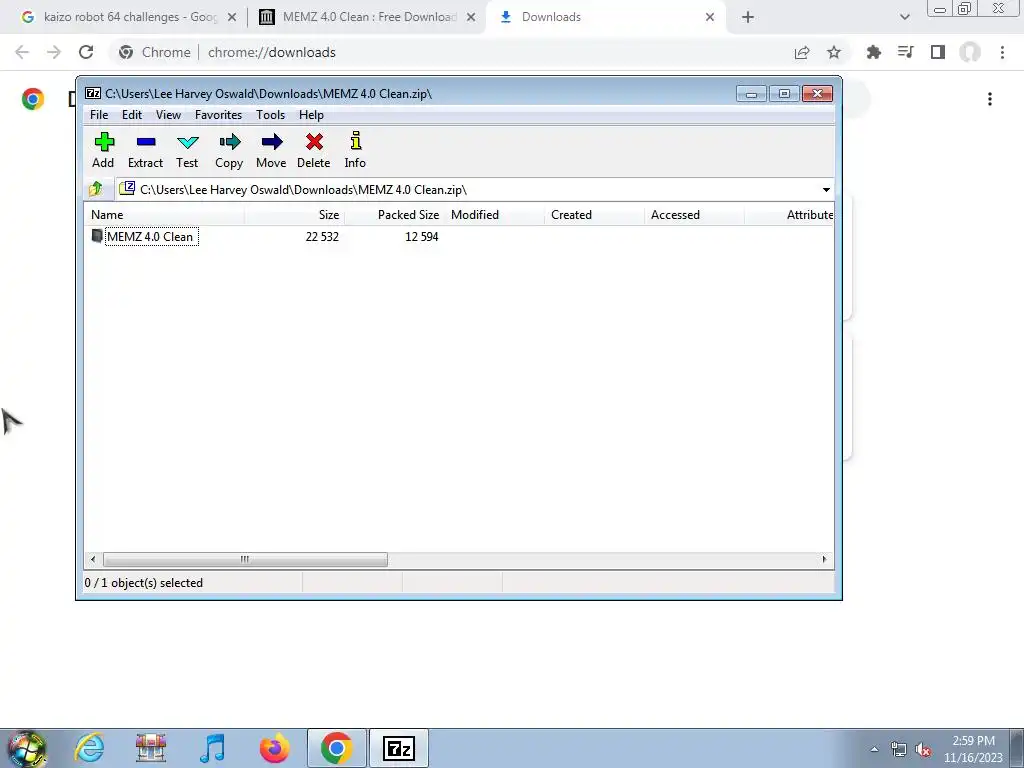Choose the Move toolbar icon
The height and width of the screenshot is (768, 1024).
click(x=272, y=150)
